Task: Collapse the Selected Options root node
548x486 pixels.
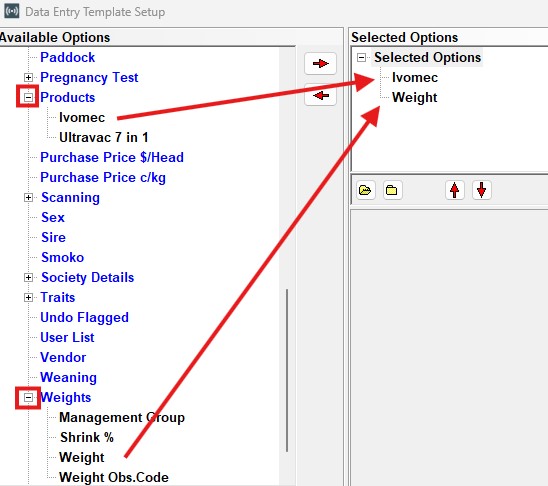Action: coord(361,58)
